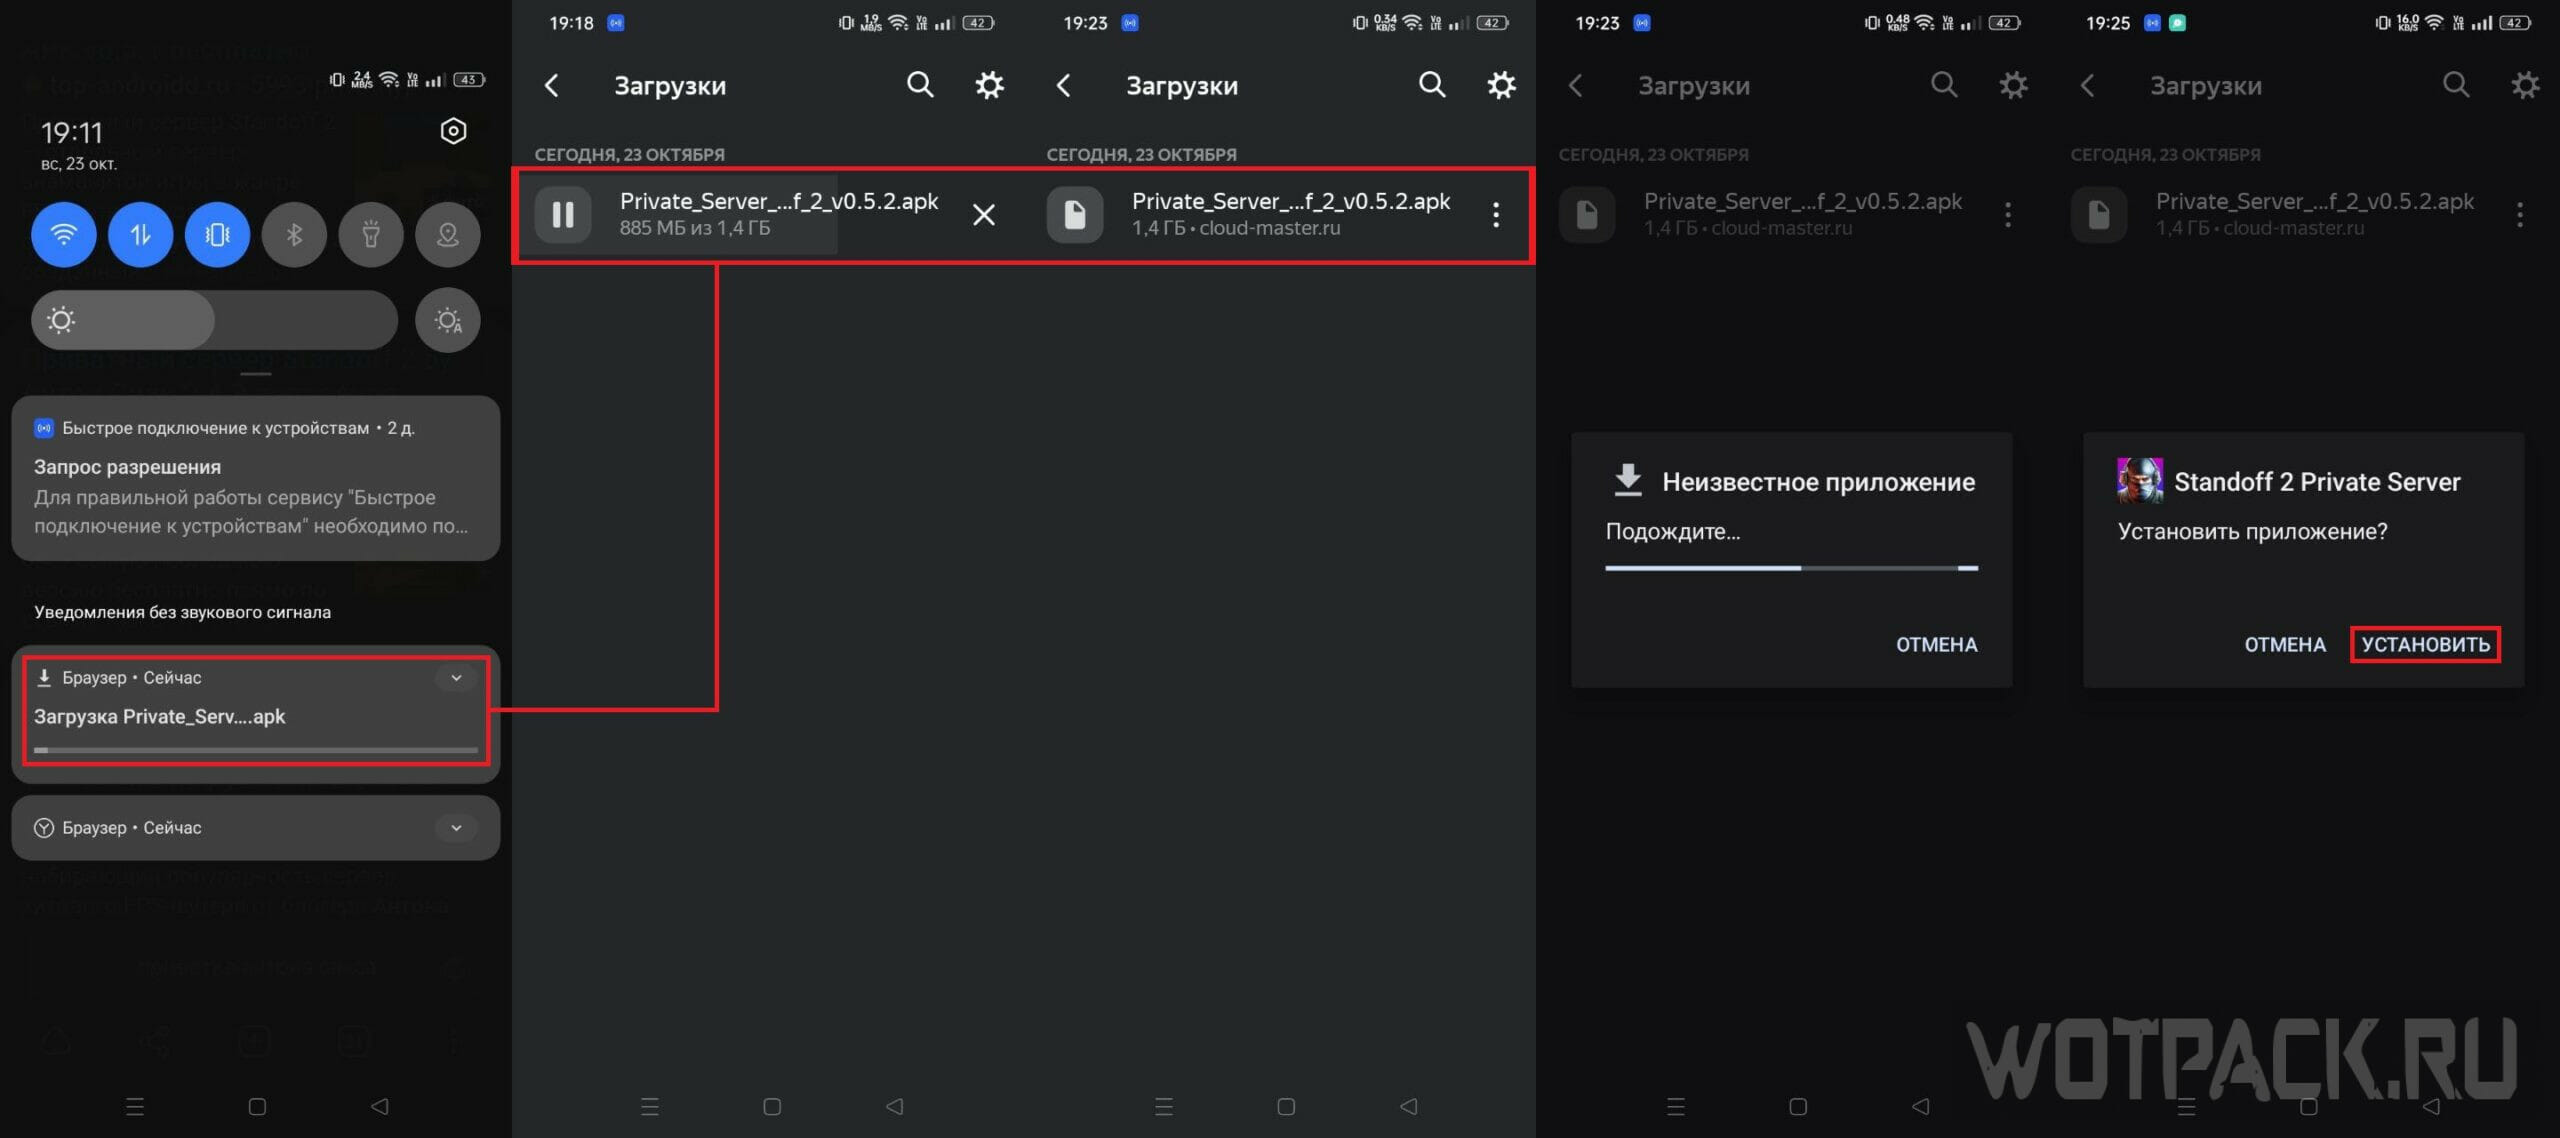Click Standoff 2 Private Server app icon
Image resolution: width=2560 pixels, height=1138 pixels.
[x=2139, y=480]
